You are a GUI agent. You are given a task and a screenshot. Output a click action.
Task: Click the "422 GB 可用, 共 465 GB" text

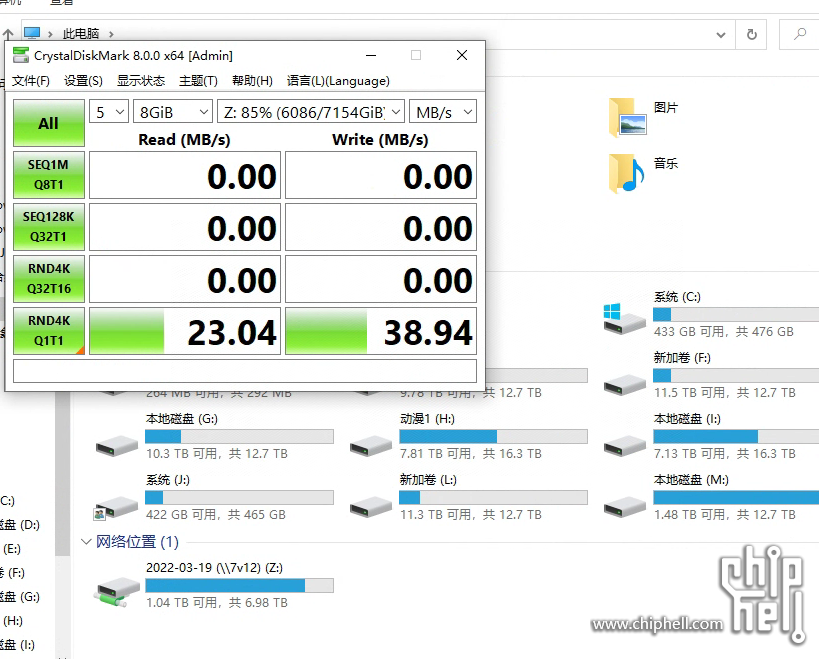[216, 515]
